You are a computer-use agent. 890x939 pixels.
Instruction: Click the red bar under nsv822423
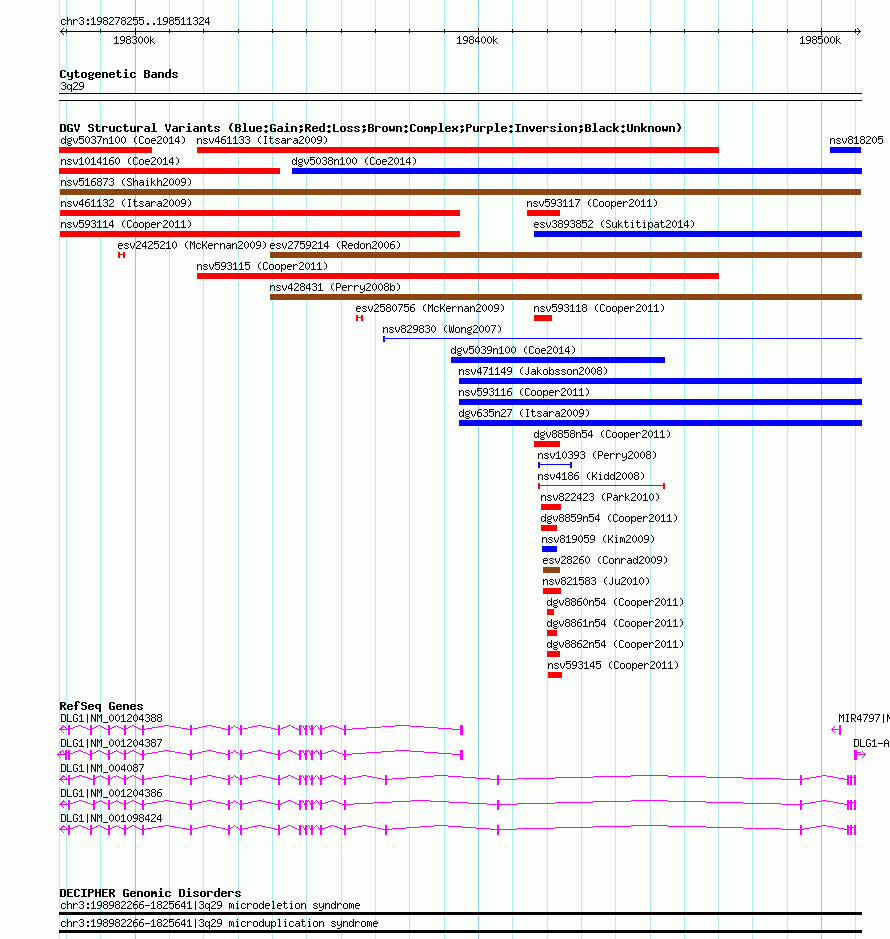pos(551,507)
